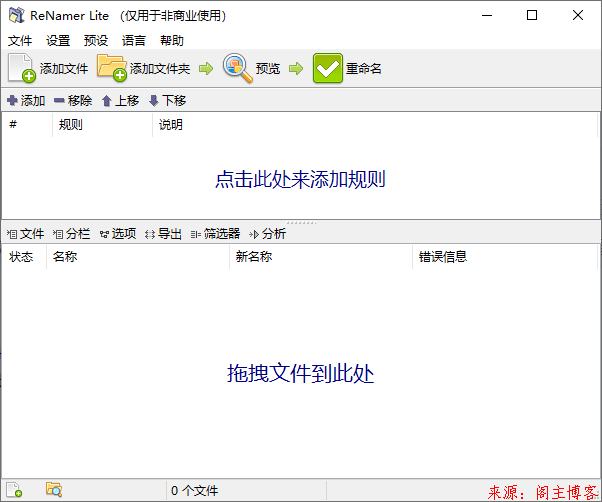This screenshot has height=502, width=602.
Task: Click 上移 to move the rule up
Action: [x=120, y=101]
